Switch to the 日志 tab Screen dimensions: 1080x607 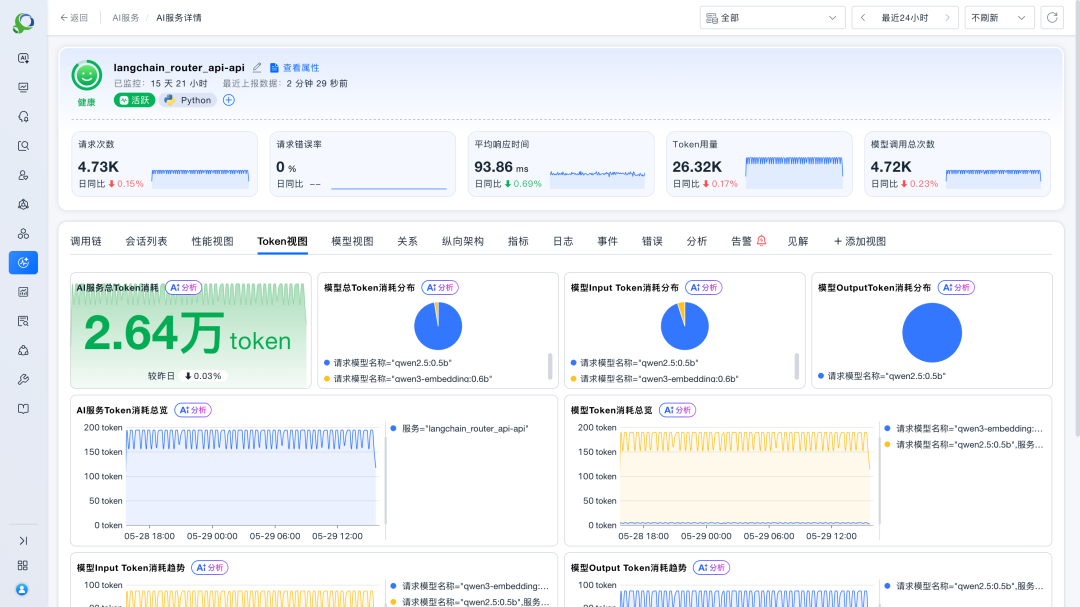click(563, 241)
